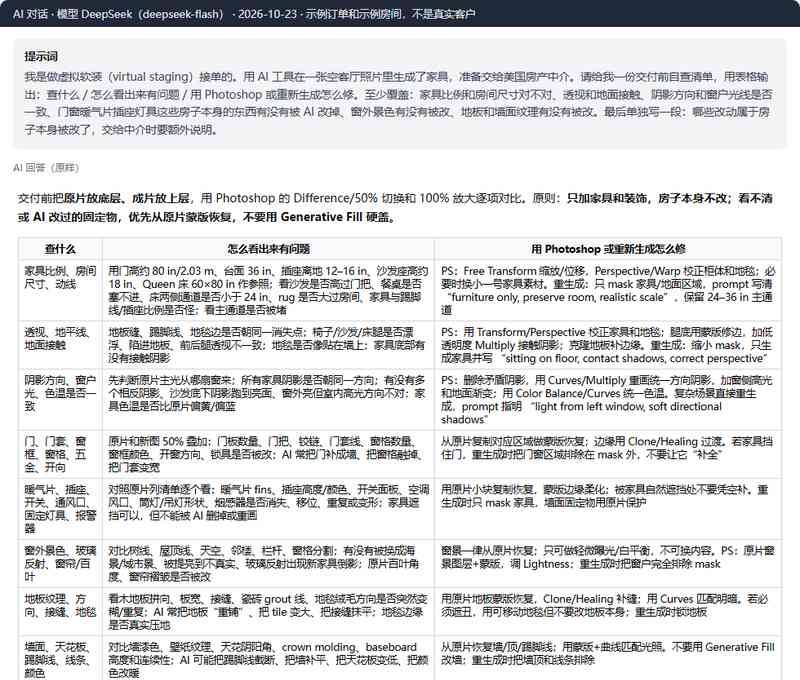Click cell starting '从原片复制对应区域做蒙版恢复'
The image size is (800, 680).
pos(608,454)
